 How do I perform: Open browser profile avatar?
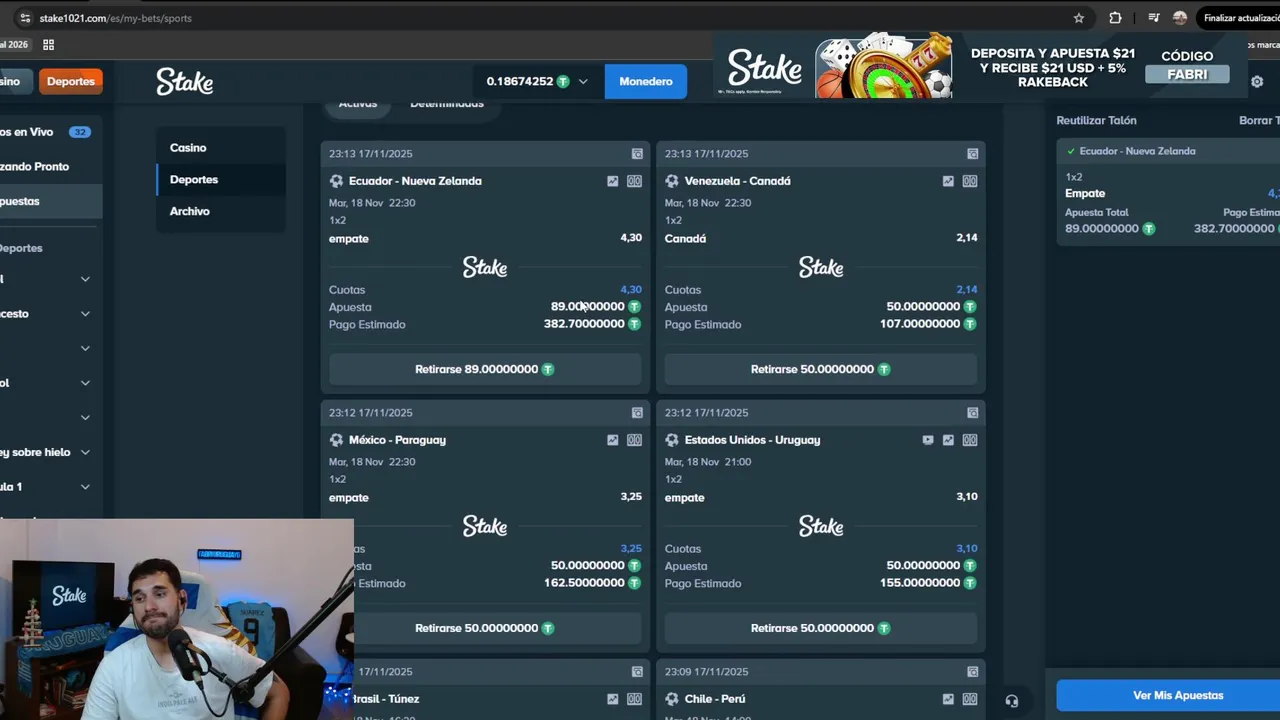1180,18
